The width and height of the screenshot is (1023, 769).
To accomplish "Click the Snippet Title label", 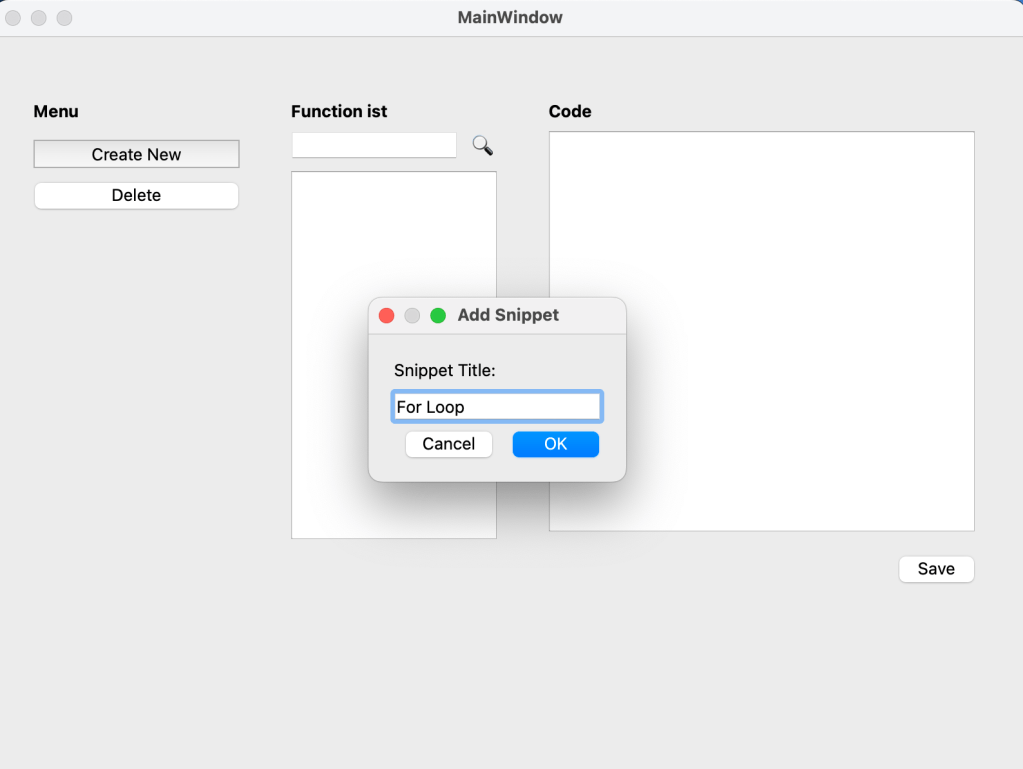I will 444,371.
